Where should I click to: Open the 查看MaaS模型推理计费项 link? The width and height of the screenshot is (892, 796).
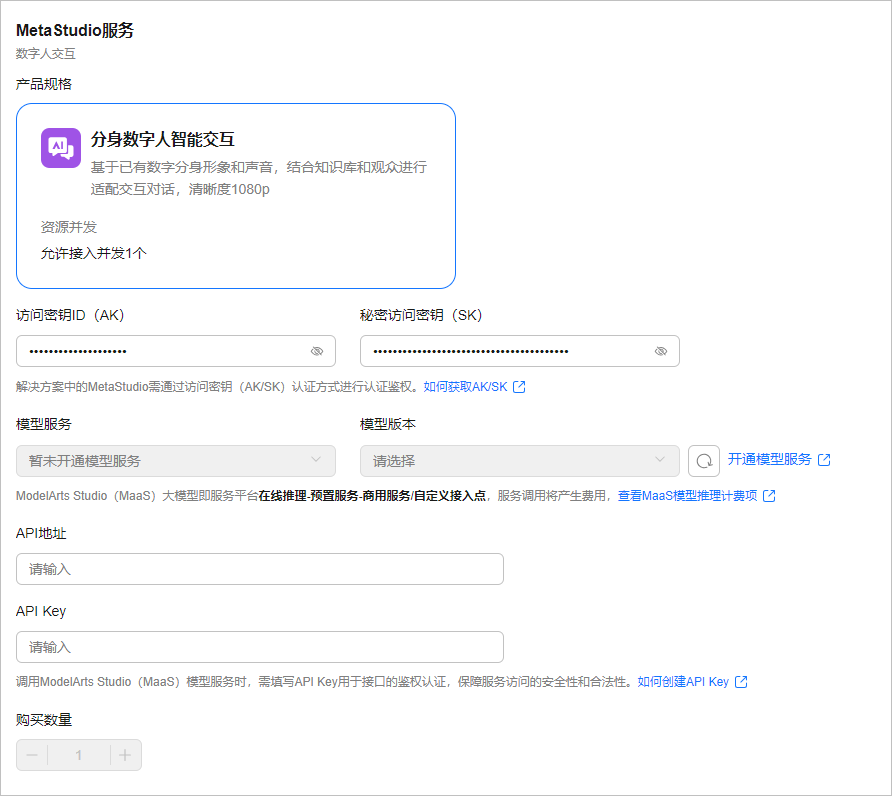(688, 496)
